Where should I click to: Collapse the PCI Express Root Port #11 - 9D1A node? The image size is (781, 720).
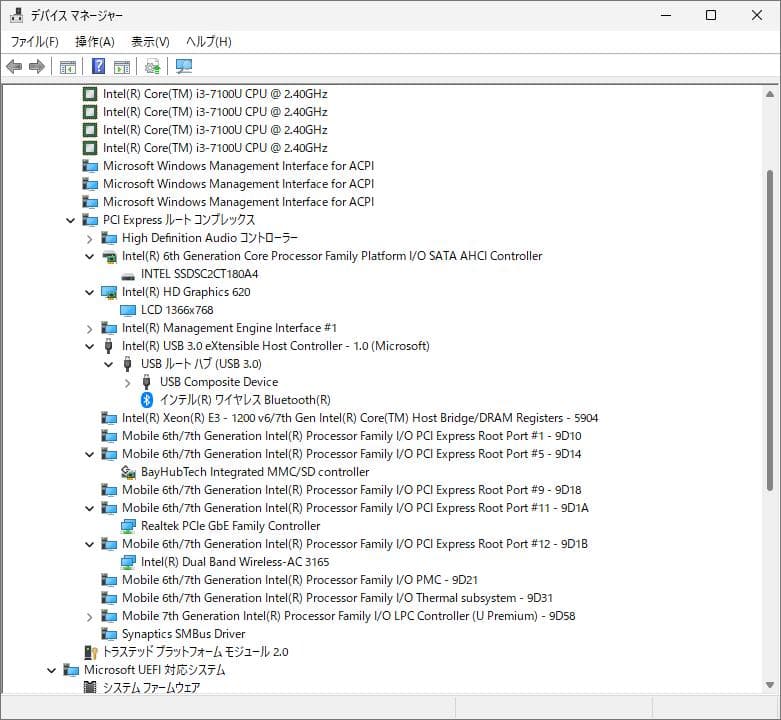[90, 508]
